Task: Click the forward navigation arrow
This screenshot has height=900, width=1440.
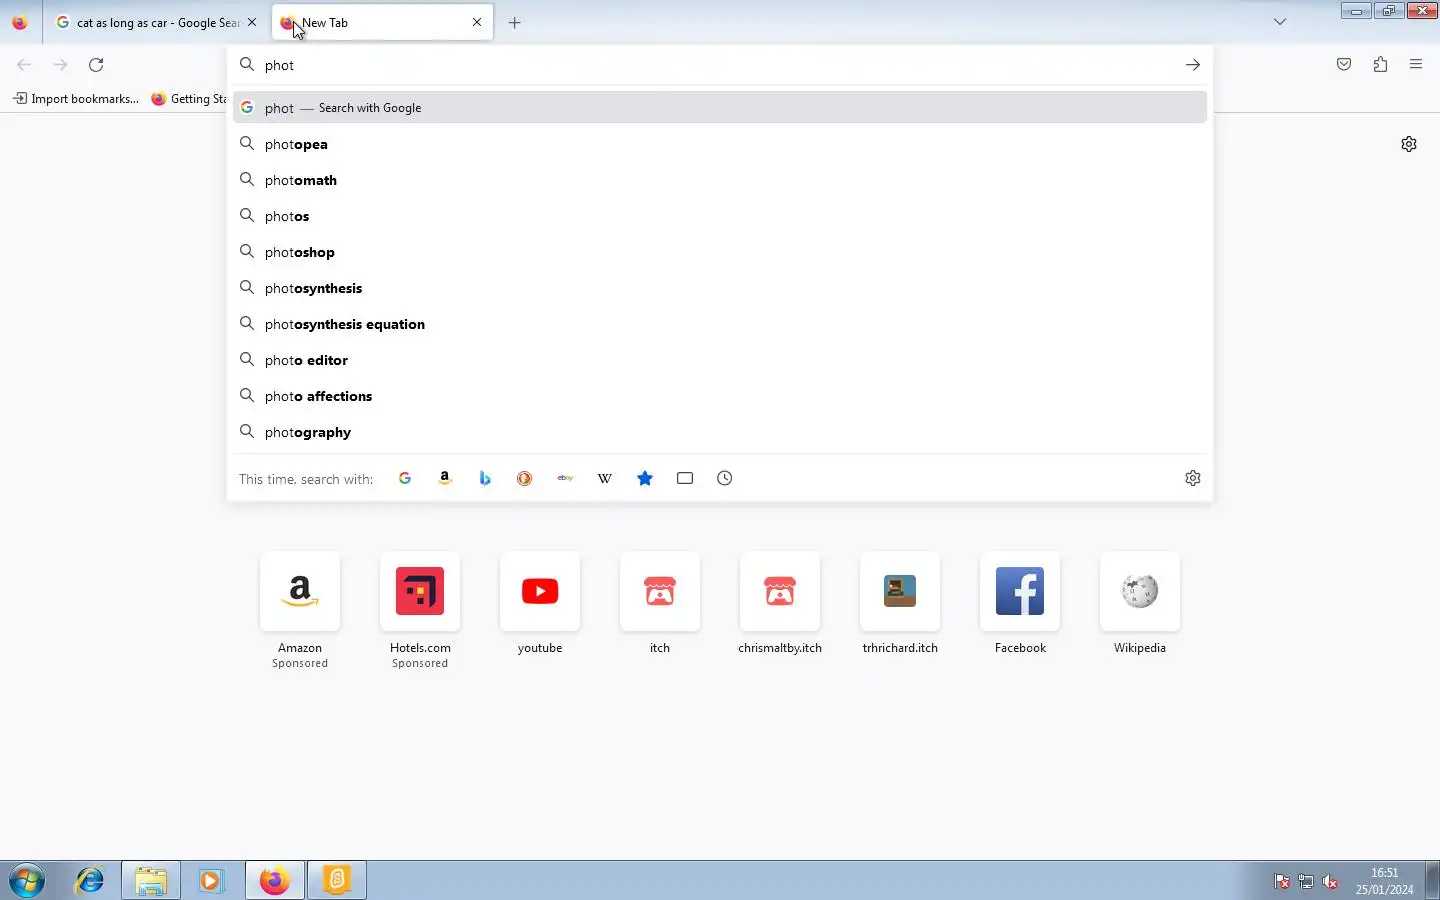Action: tap(60, 65)
